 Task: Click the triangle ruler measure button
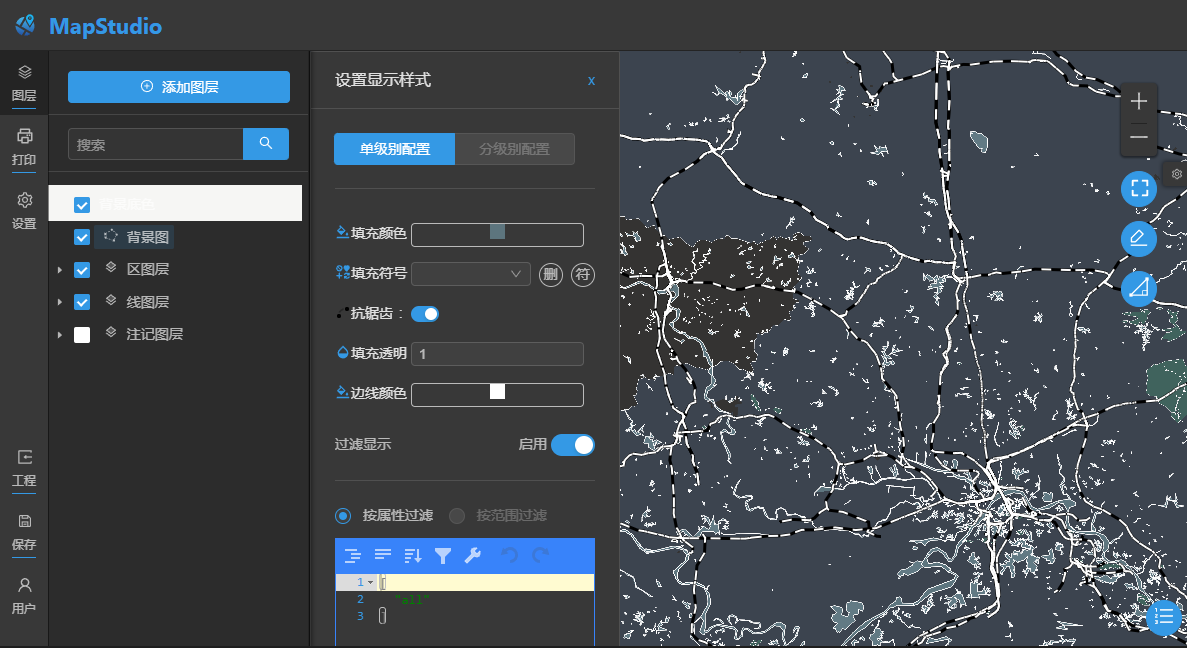point(1139,288)
